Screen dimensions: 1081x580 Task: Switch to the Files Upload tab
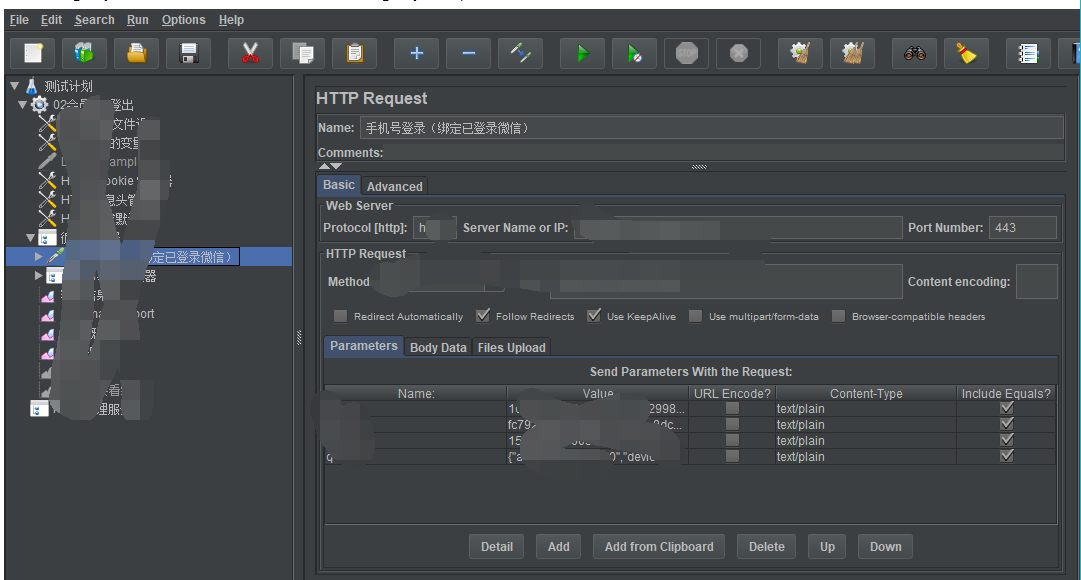512,348
